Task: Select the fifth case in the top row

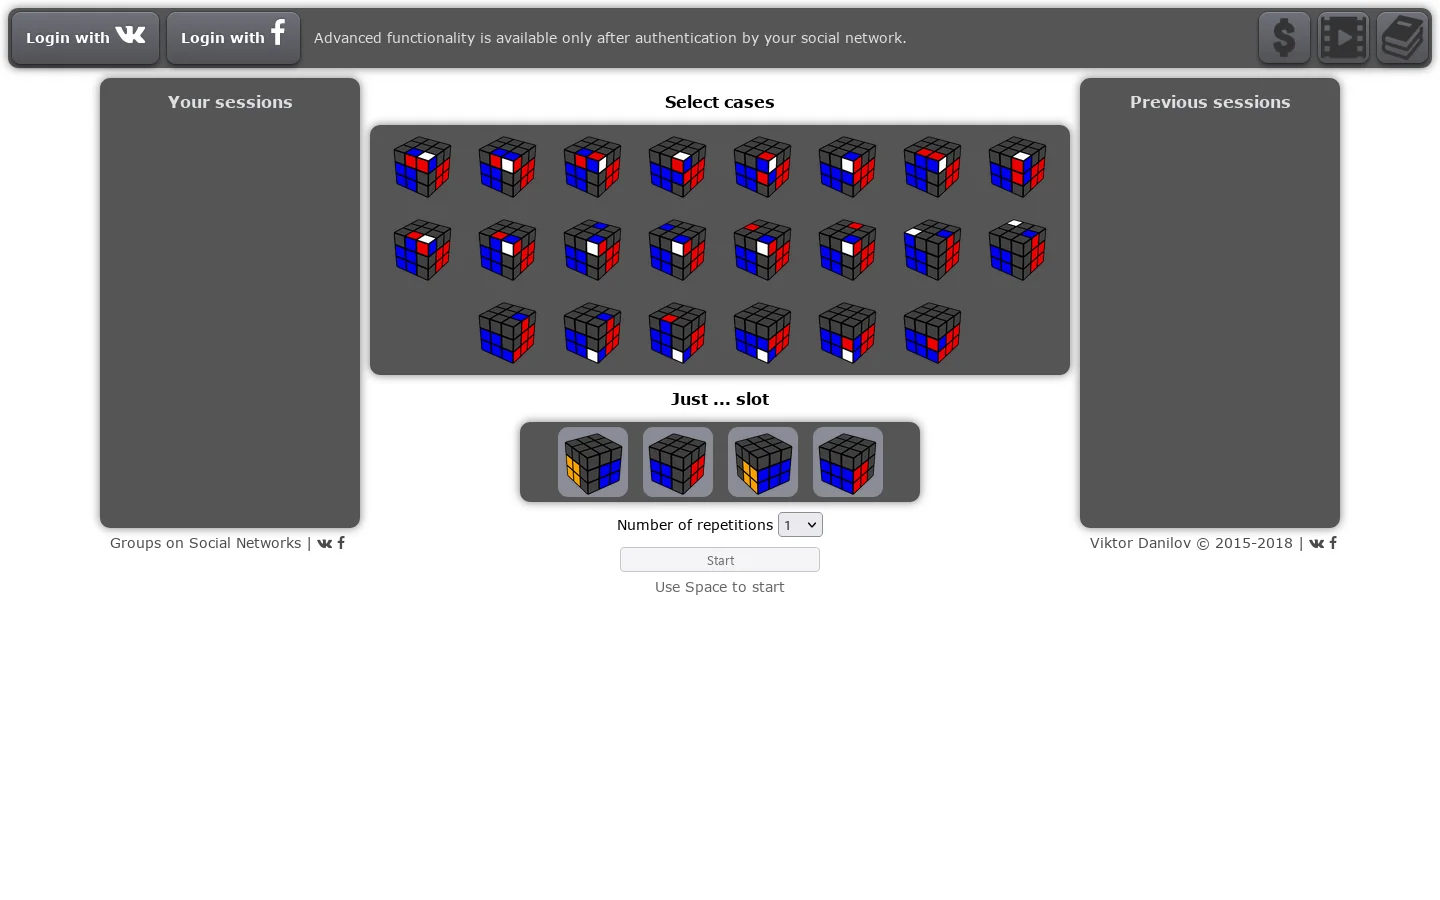Action: 763,167
